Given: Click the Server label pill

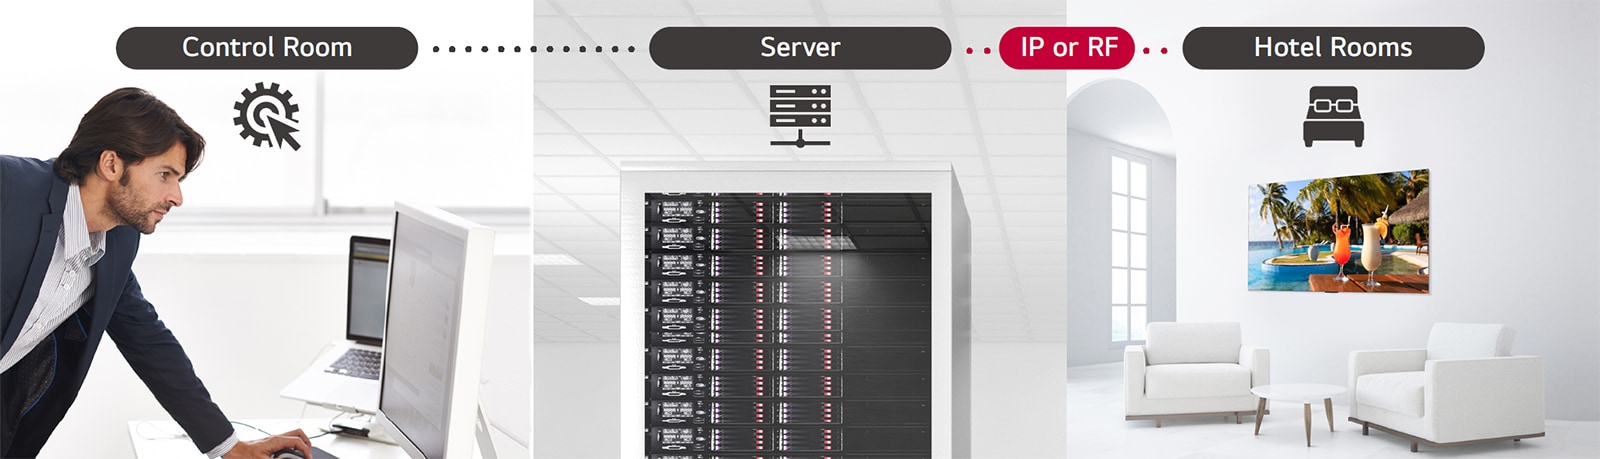Looking at the screenshot, I should pyautogui.click(x=800, y=48).
